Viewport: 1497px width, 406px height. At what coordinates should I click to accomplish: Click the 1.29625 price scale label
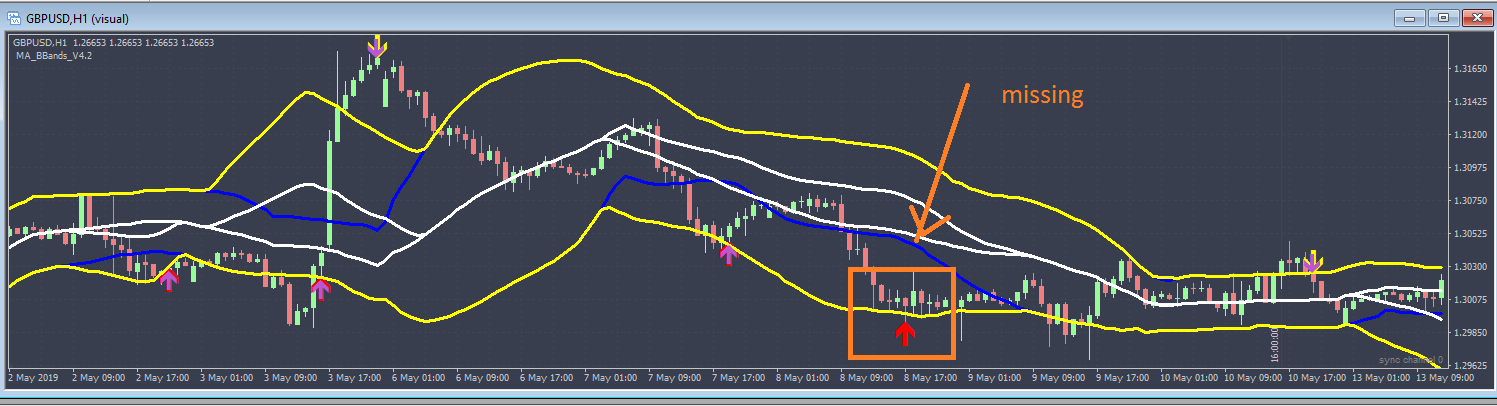point(1468,365)
